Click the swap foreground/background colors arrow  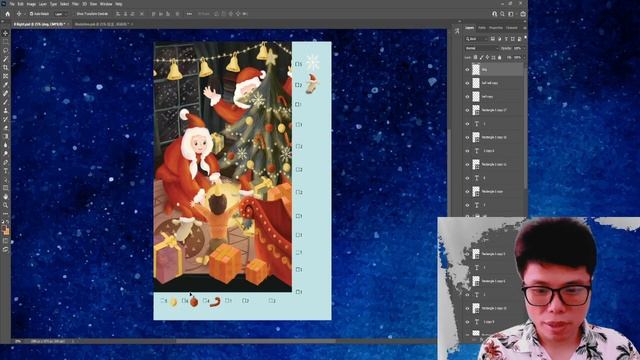(8, 222)
